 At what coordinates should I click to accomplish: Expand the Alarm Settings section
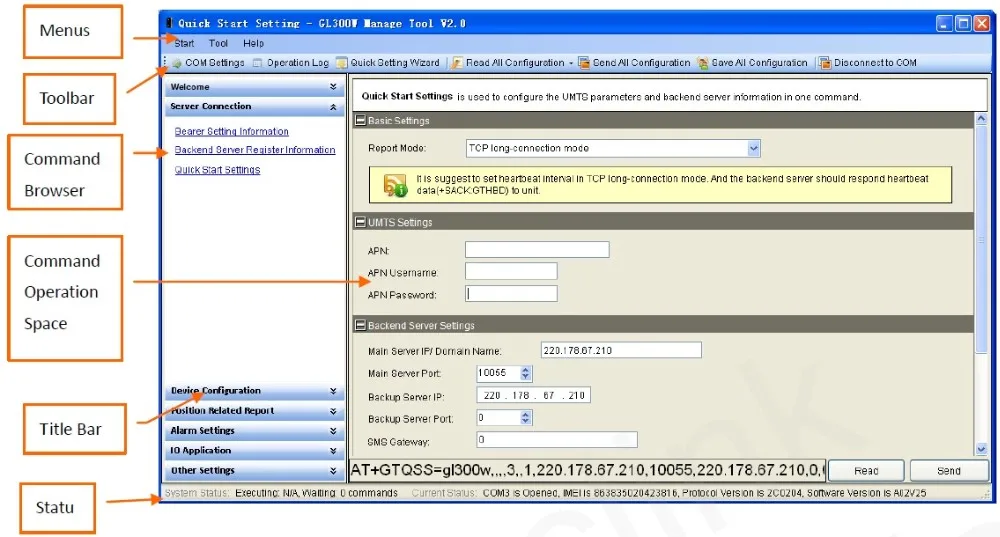254,430
